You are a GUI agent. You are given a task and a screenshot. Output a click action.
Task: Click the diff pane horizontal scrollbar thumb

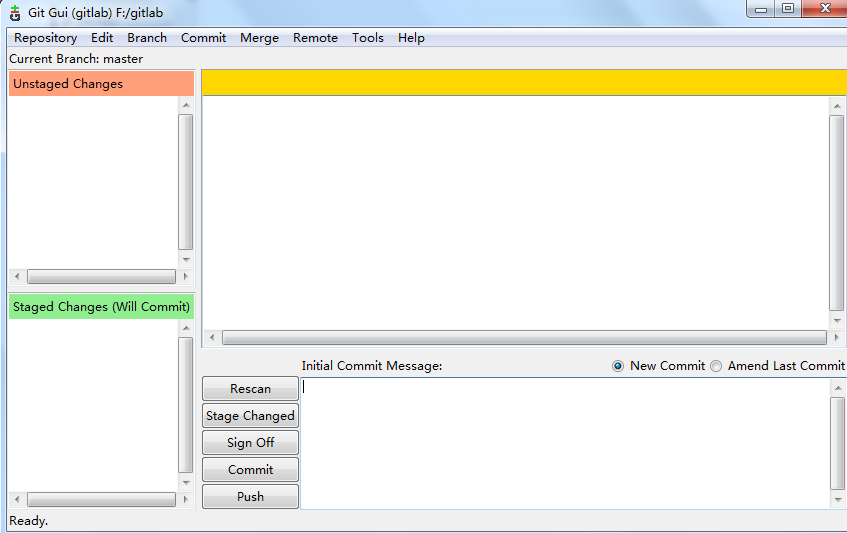(x=524, y=338)
